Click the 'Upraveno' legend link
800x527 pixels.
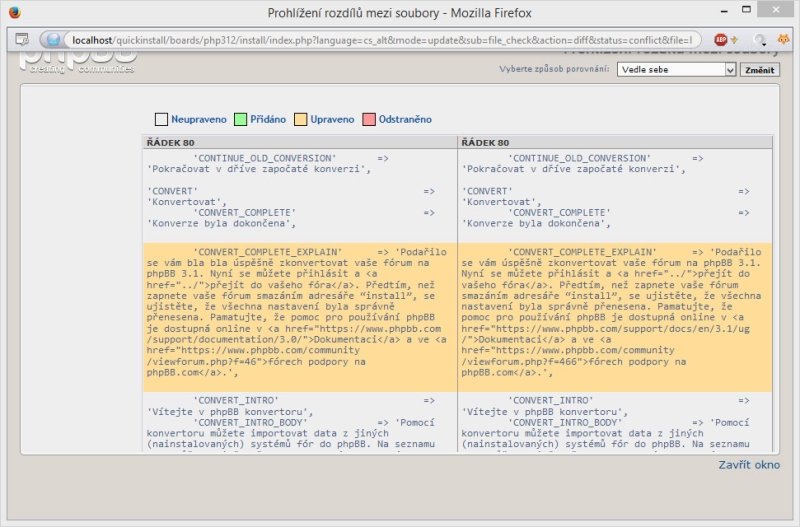(x=332, y=119)
